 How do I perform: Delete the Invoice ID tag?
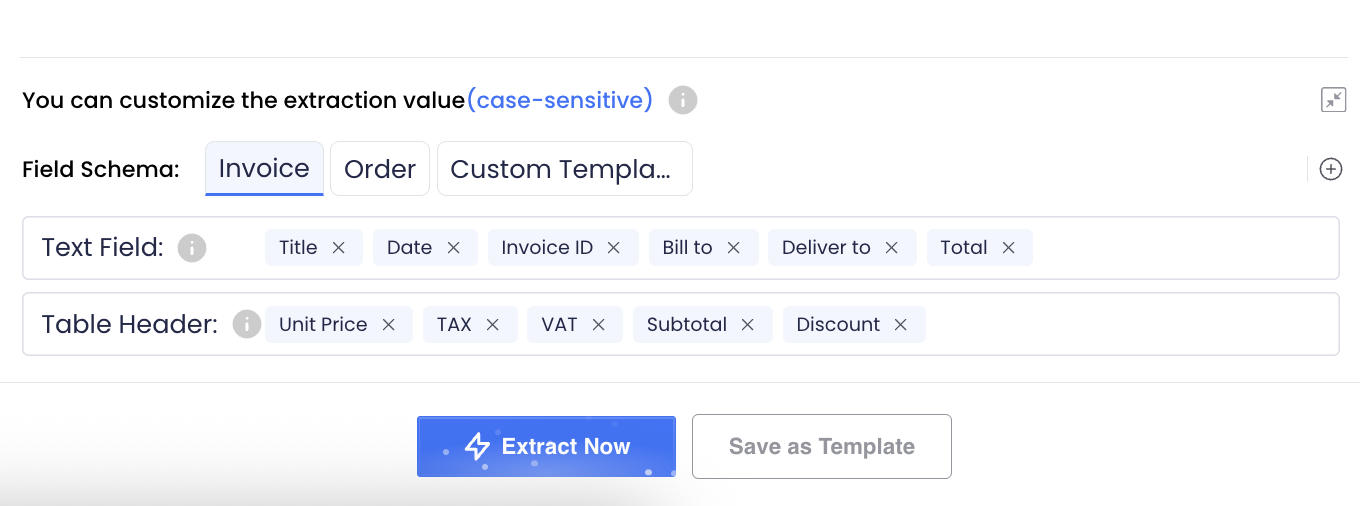click(x=614, y=248)
